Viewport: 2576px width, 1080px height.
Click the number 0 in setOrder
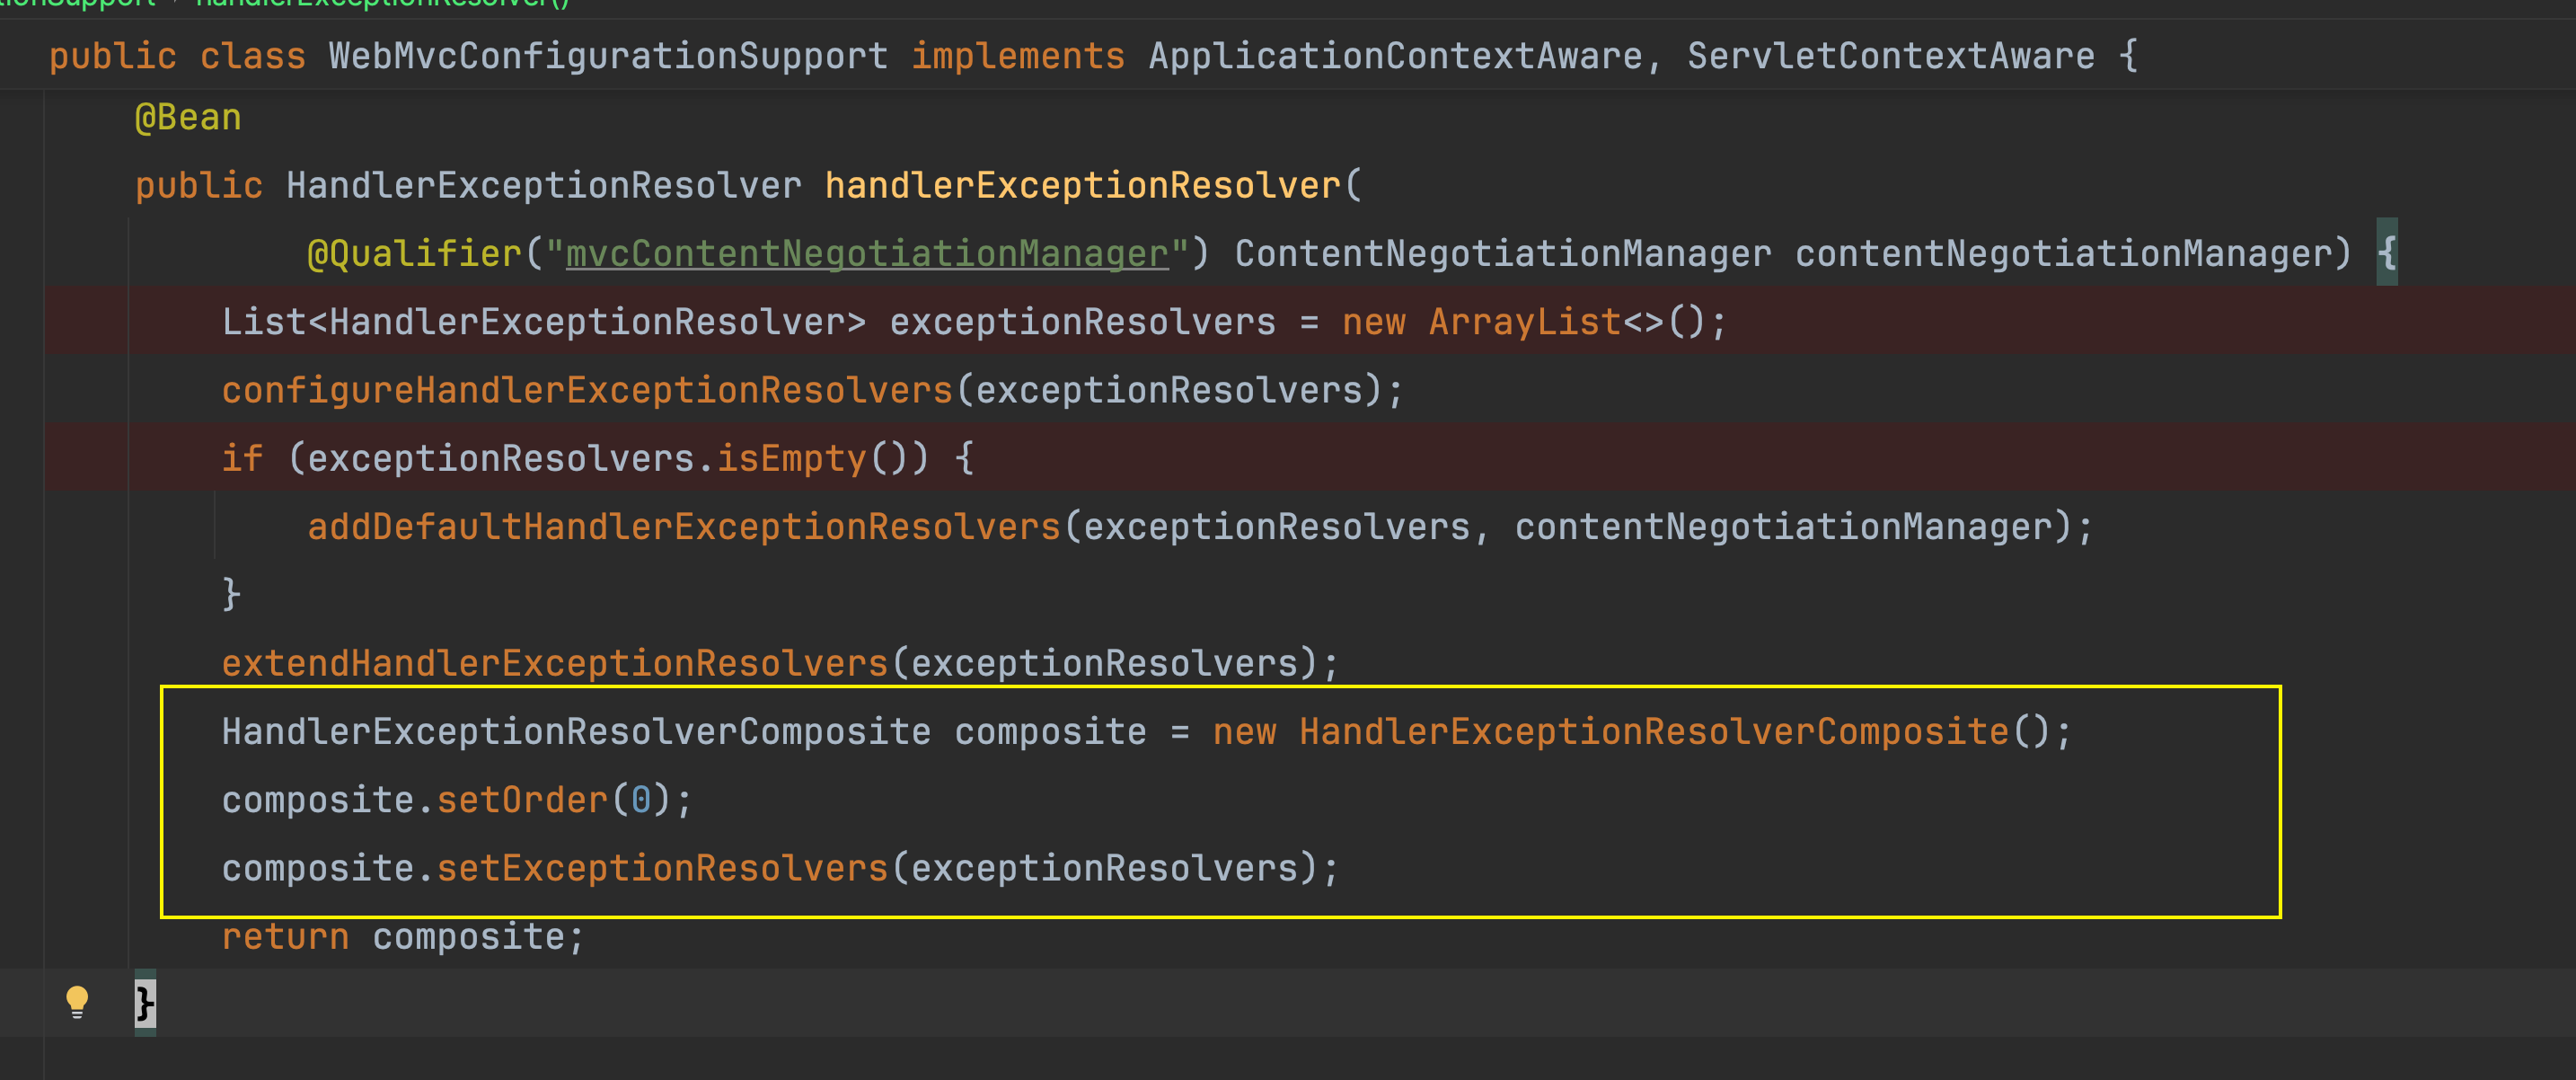[x=641, y=801]
